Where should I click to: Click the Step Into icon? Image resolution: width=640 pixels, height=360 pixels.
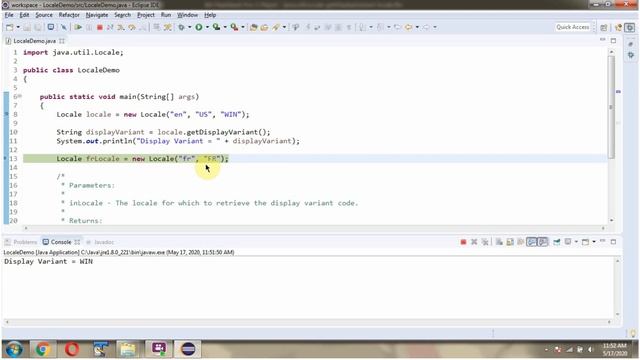coord(121,27)
